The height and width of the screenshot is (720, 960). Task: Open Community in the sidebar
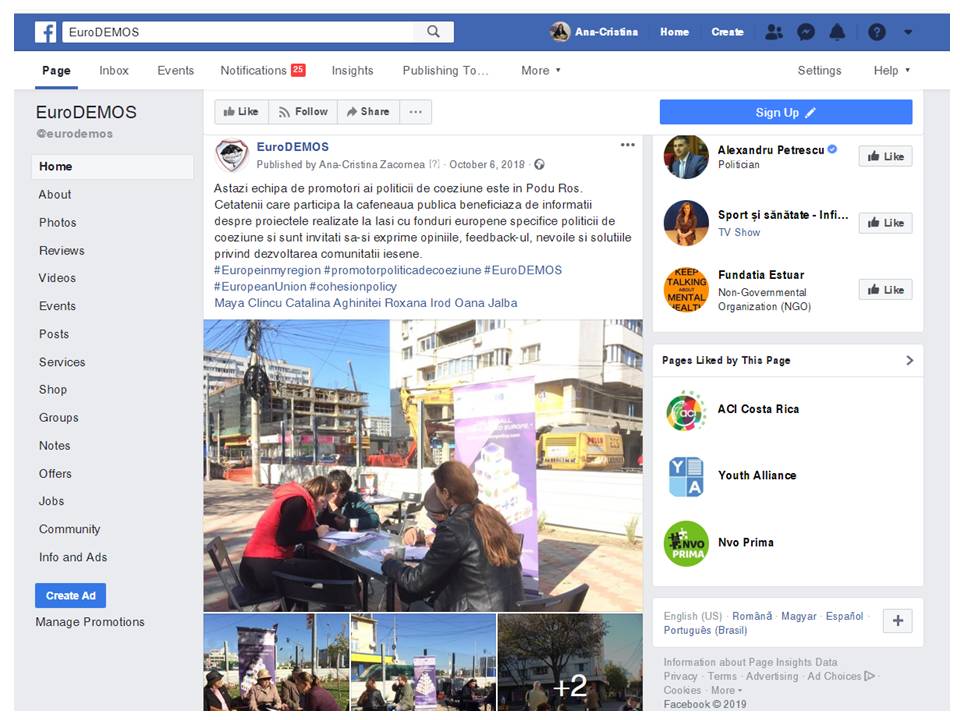[69, 529]
